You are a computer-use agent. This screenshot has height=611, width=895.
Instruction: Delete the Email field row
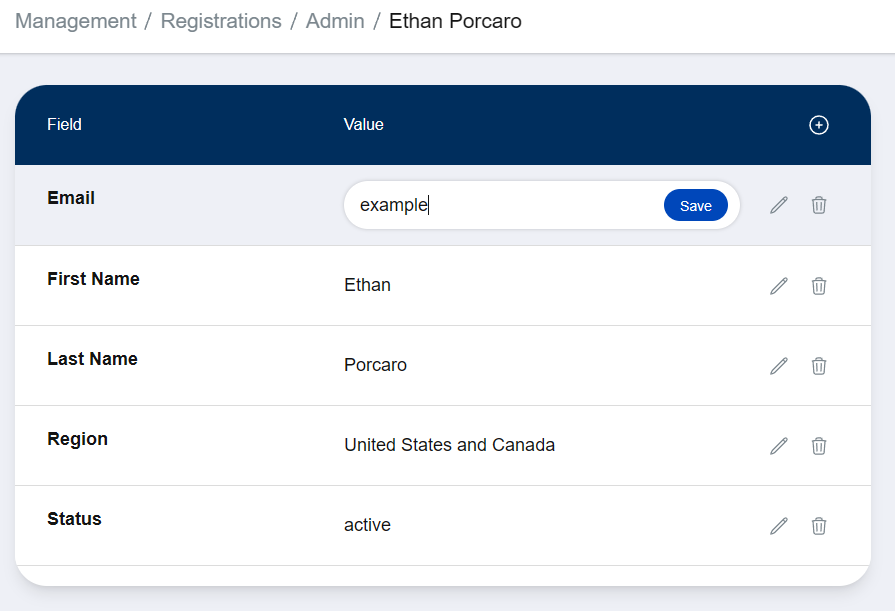pyautogui.click(x=819, y=205)
